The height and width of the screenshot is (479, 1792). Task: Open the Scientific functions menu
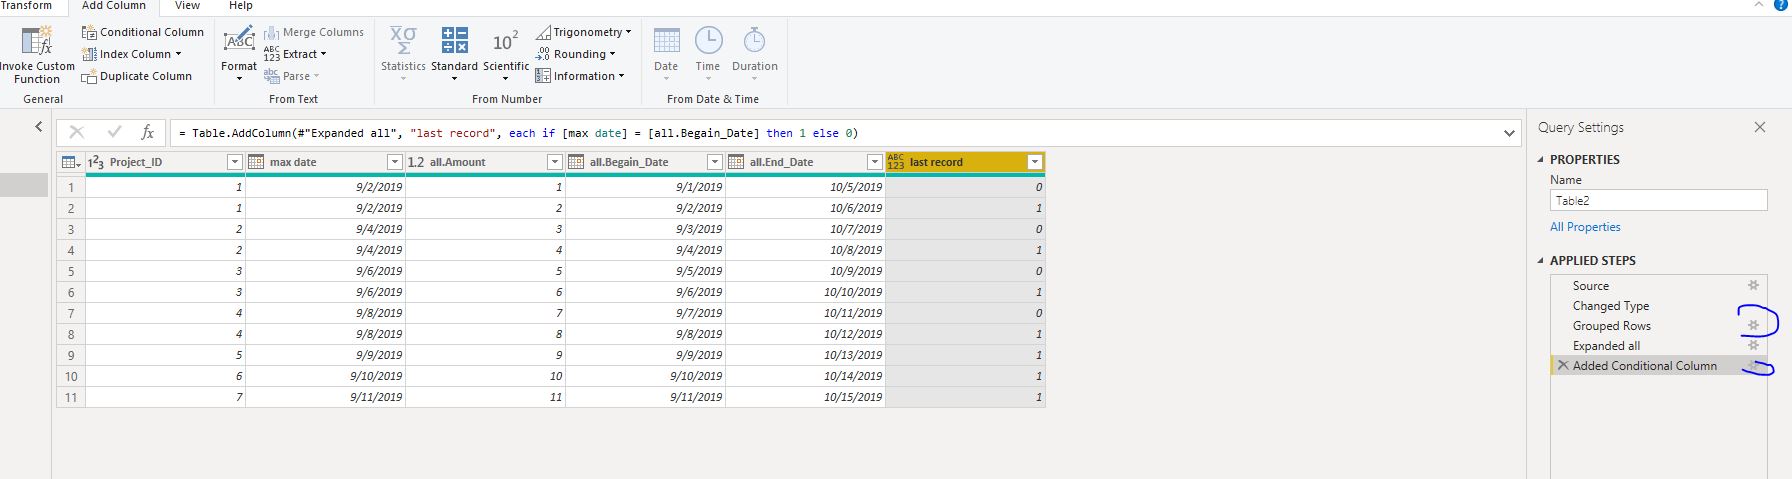(506, 55)
